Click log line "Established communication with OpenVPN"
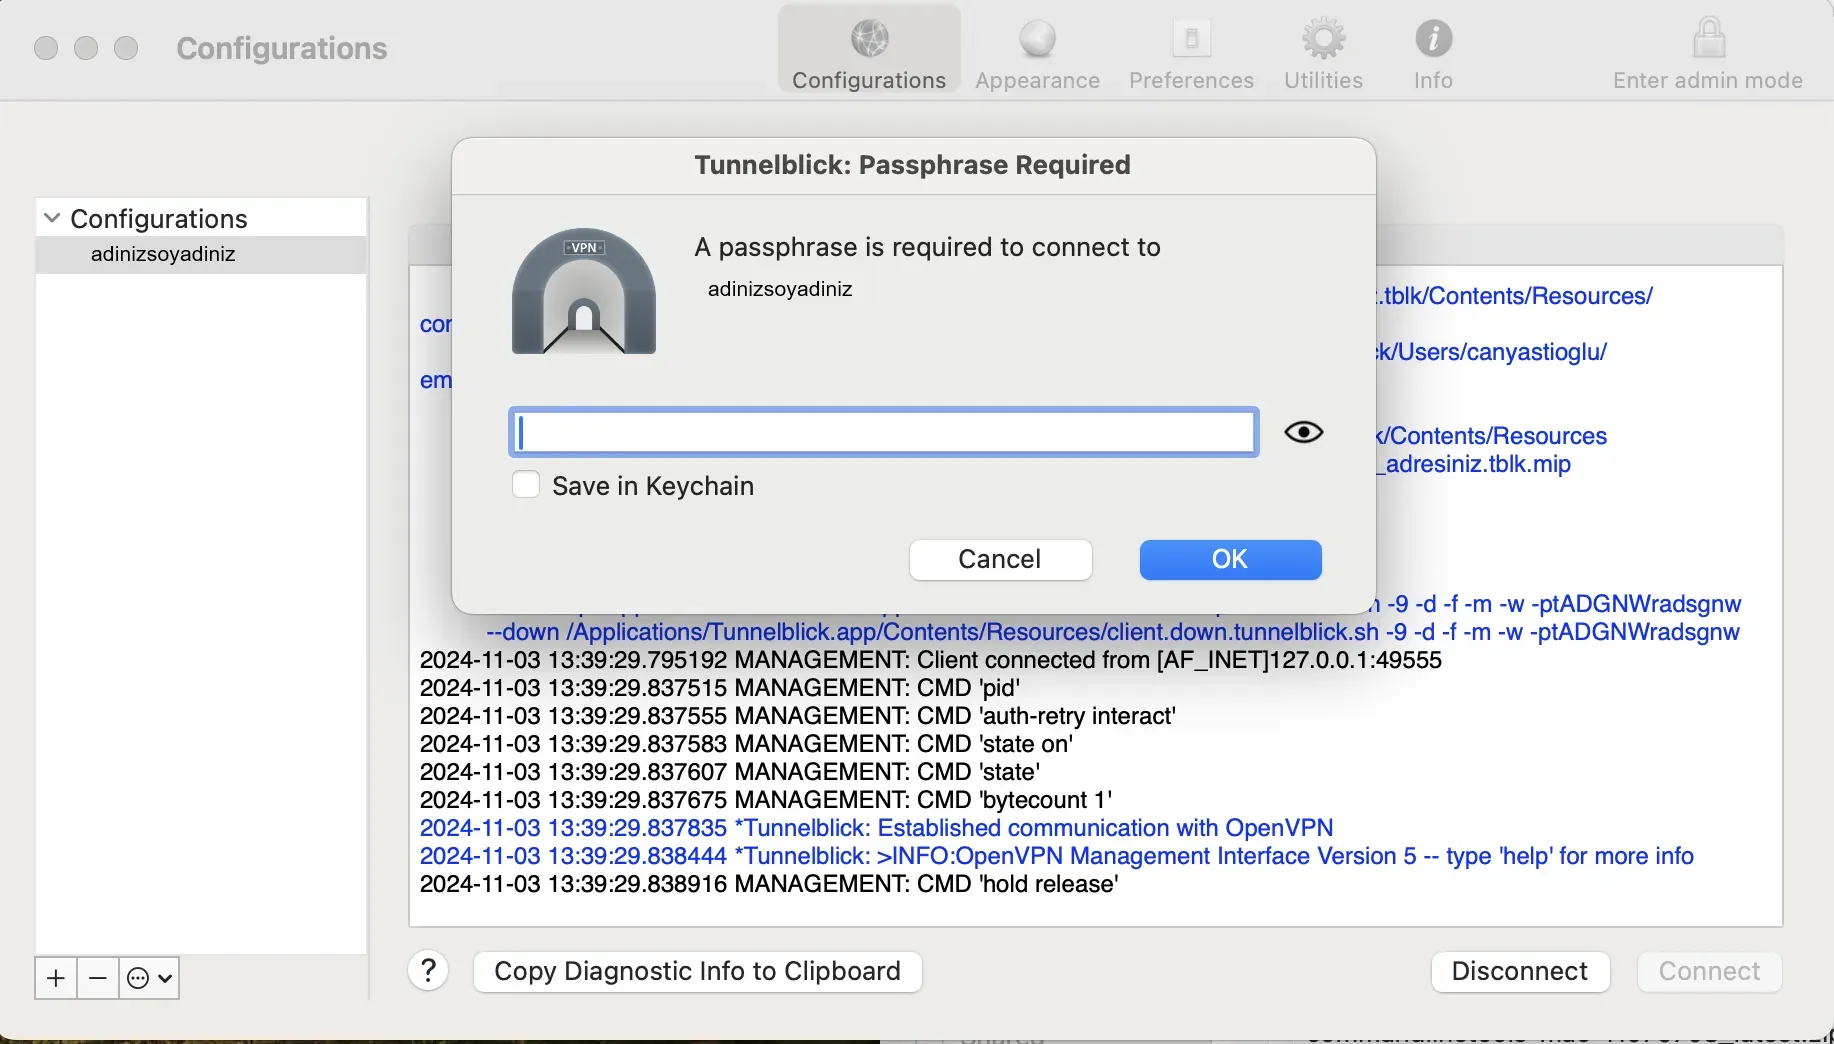 (877, 828)
